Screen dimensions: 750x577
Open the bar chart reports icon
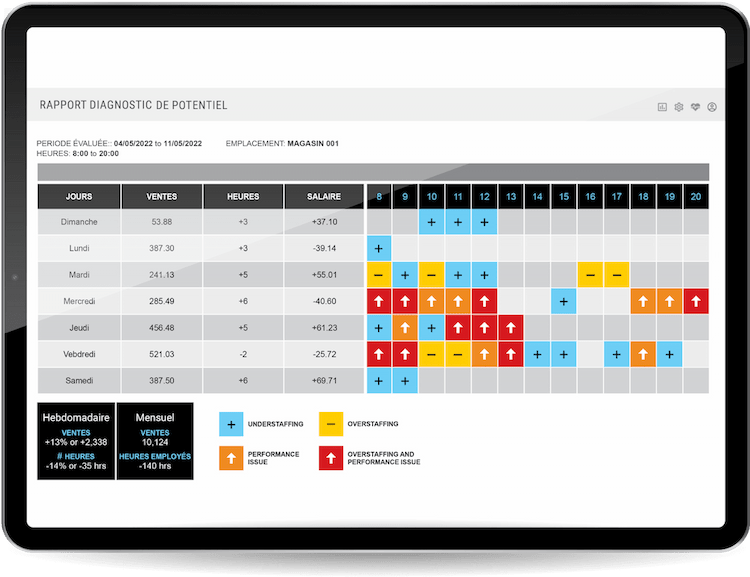tap(662, 107)
